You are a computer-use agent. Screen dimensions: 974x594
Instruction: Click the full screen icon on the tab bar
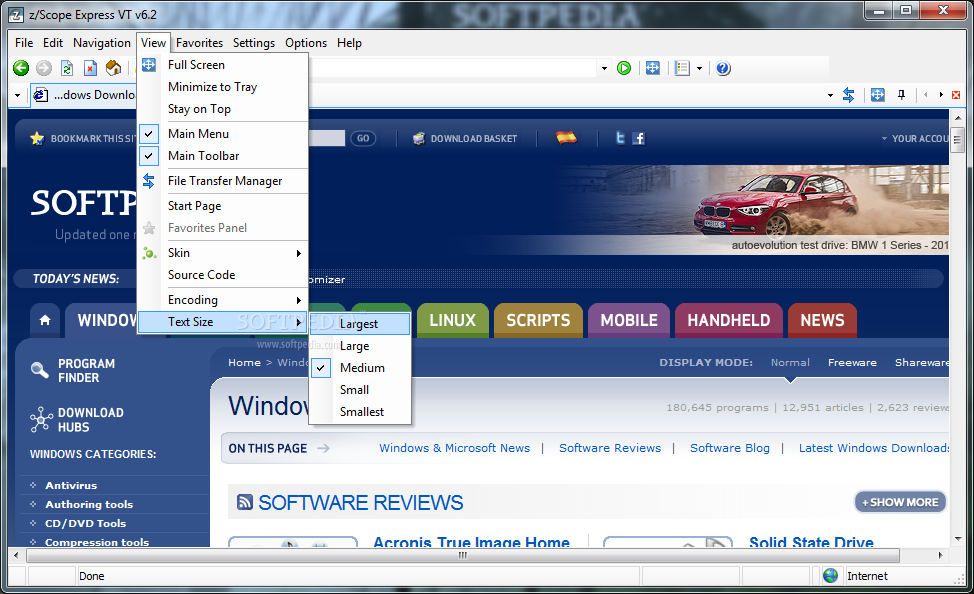tap(878, 95)
